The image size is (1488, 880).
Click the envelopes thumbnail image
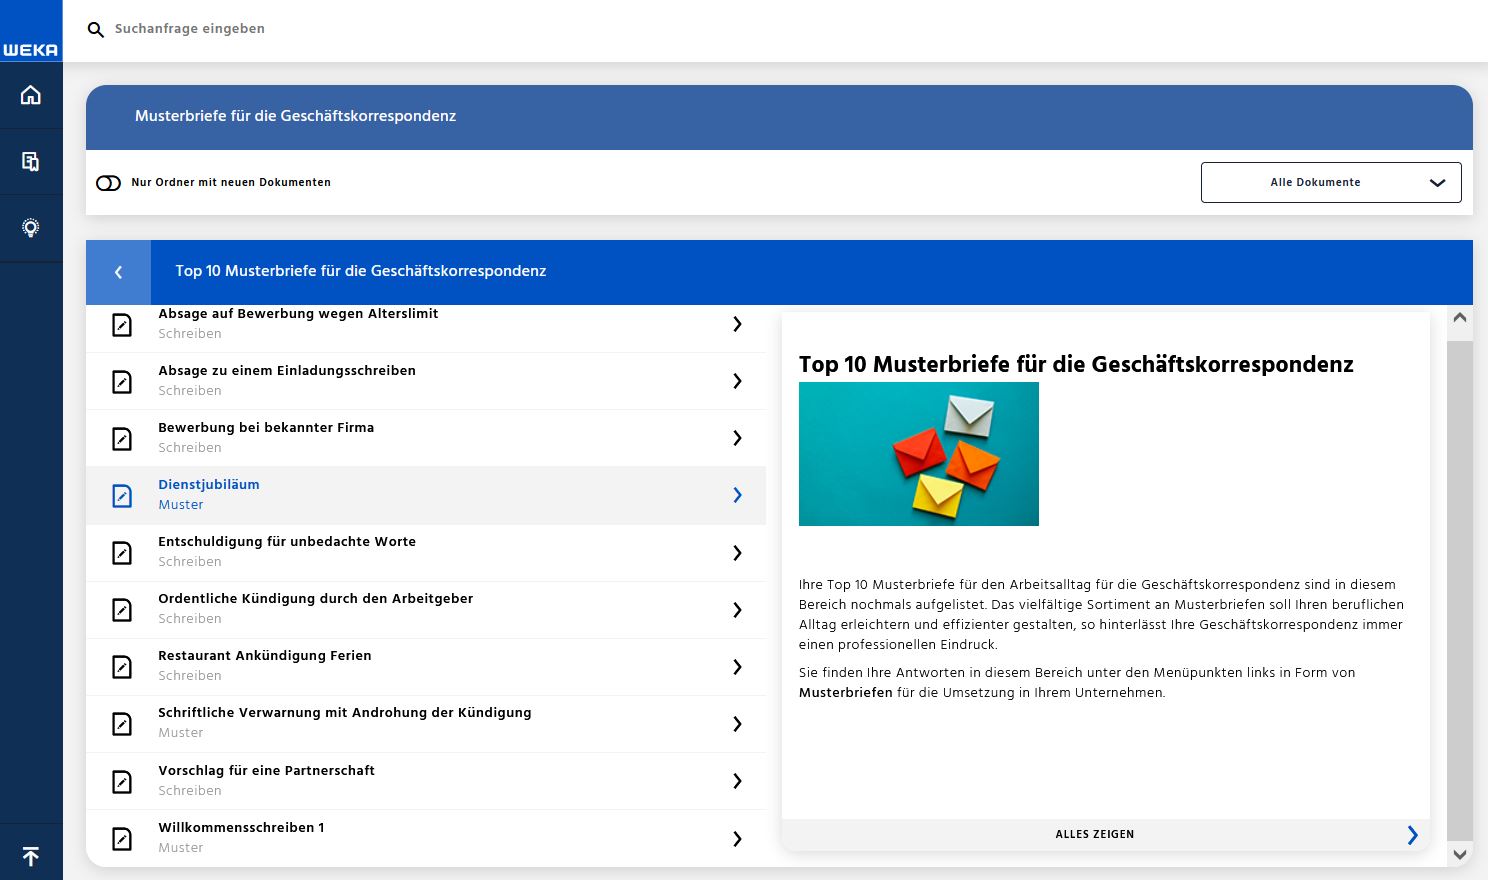point(918,454)
